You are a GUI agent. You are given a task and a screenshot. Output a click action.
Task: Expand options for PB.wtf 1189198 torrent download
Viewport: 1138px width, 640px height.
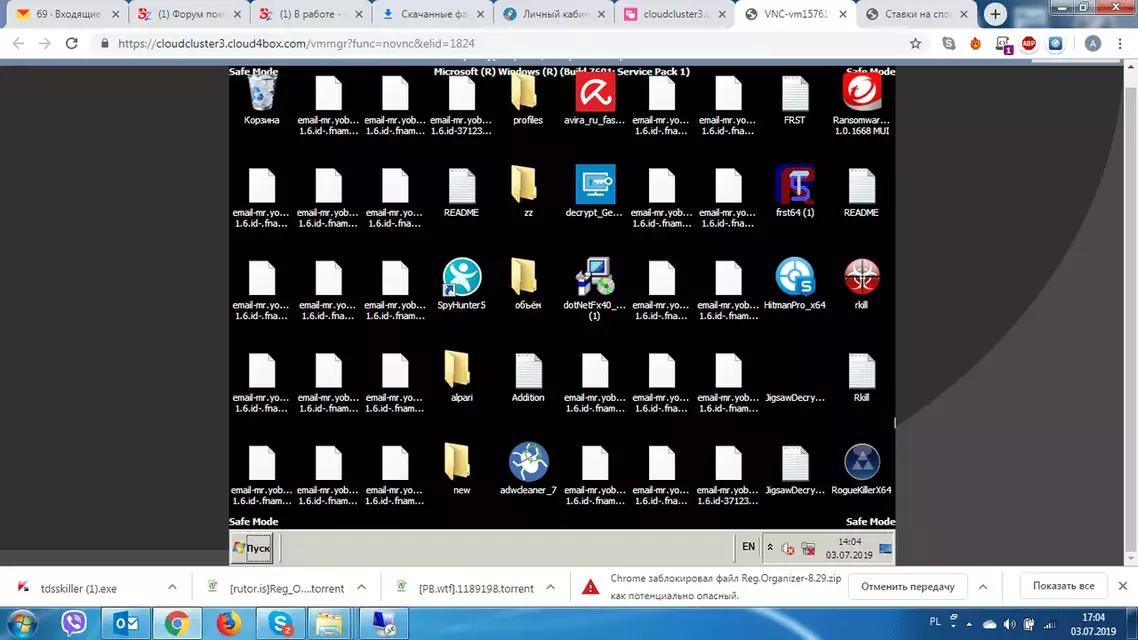[550, 587]
